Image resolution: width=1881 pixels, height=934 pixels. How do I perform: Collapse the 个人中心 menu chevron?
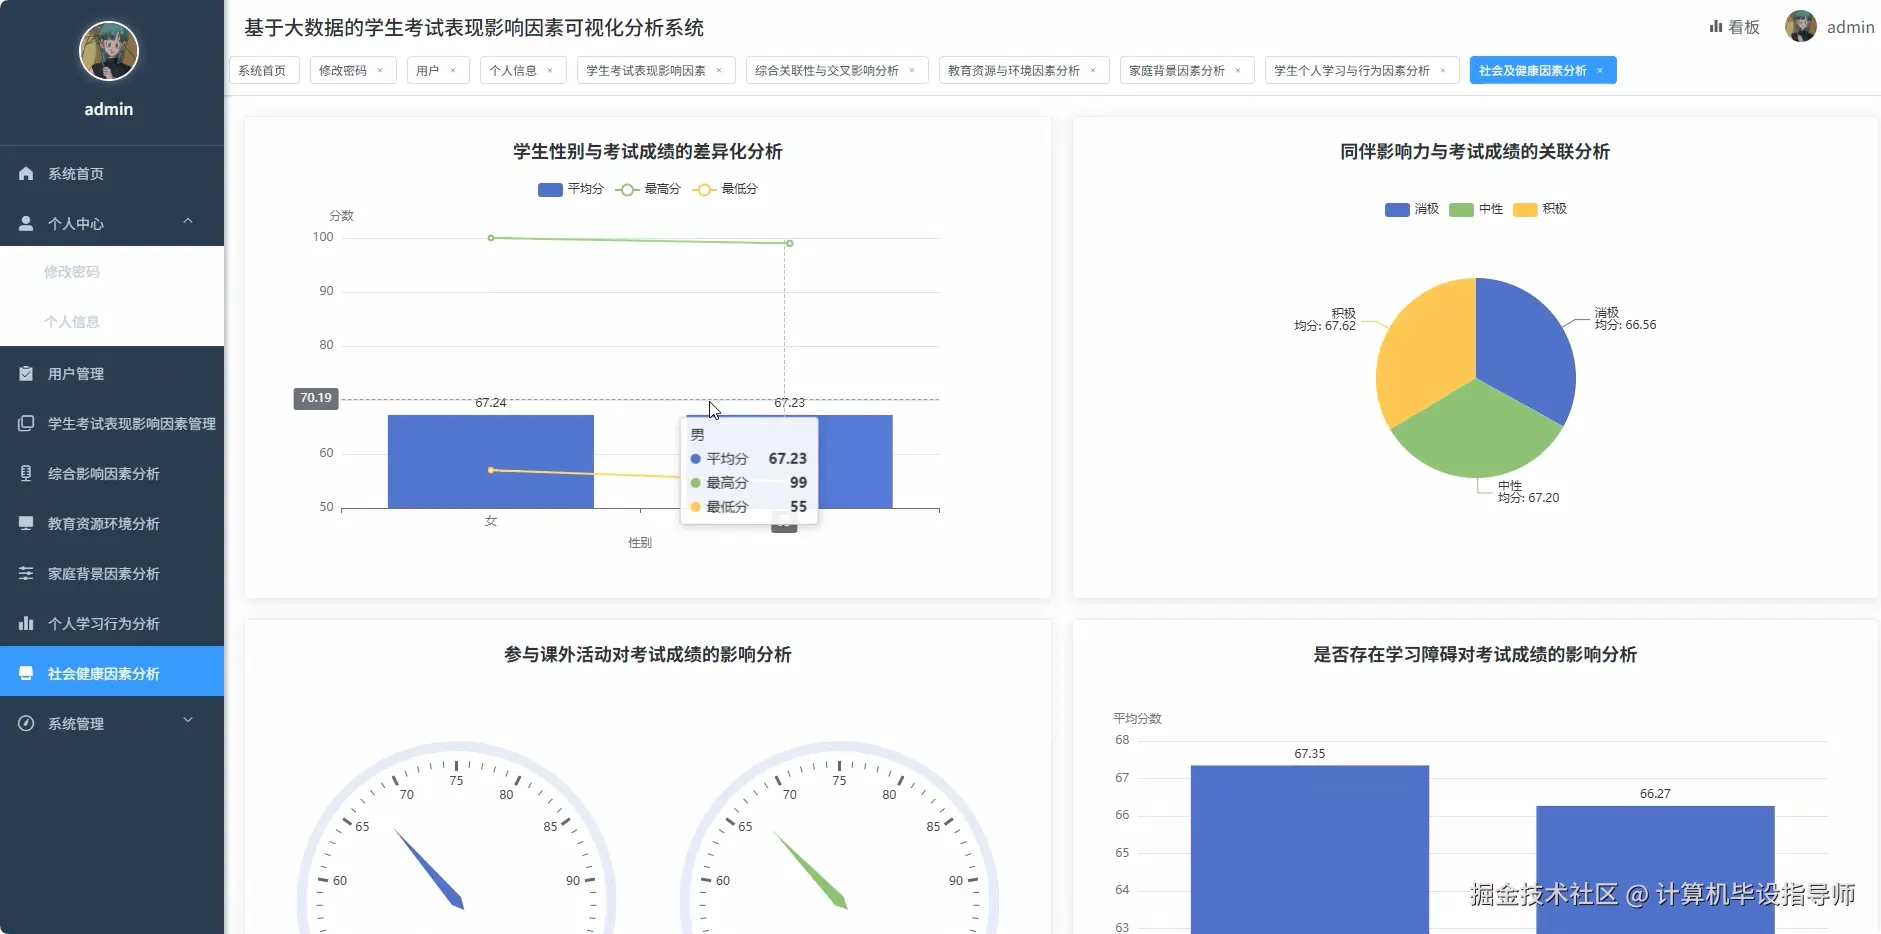click(x=188, y=222)
